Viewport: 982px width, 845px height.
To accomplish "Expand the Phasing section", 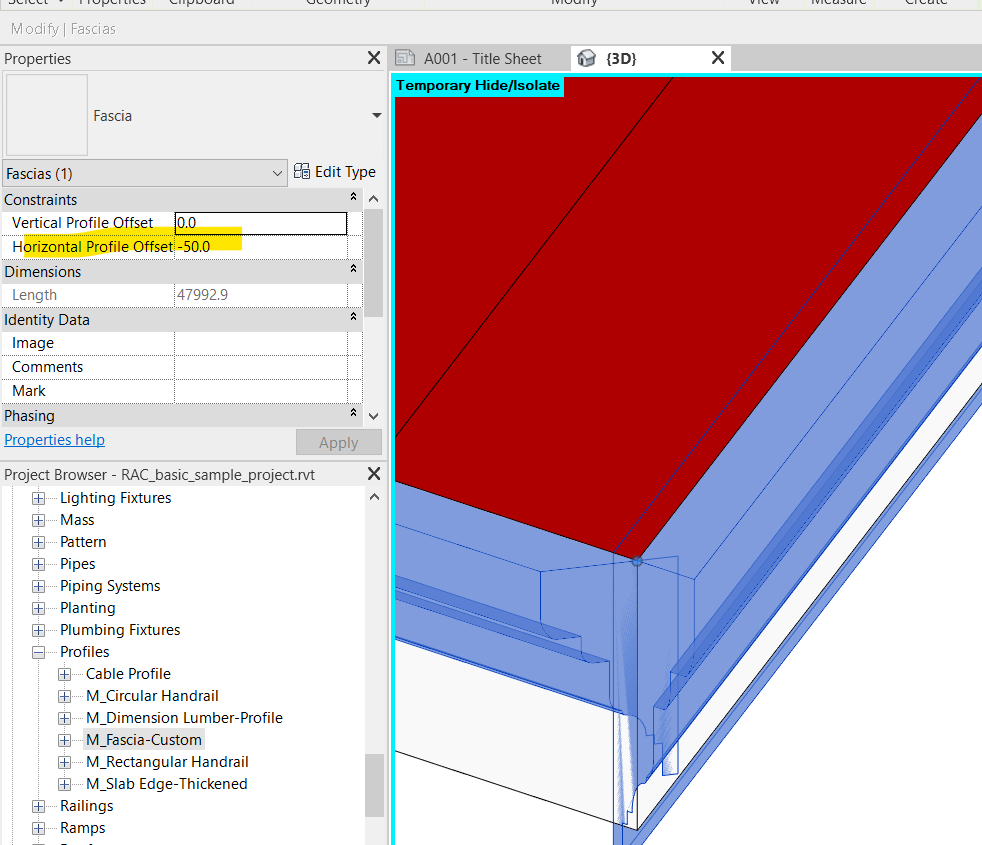I will [352, 413].
